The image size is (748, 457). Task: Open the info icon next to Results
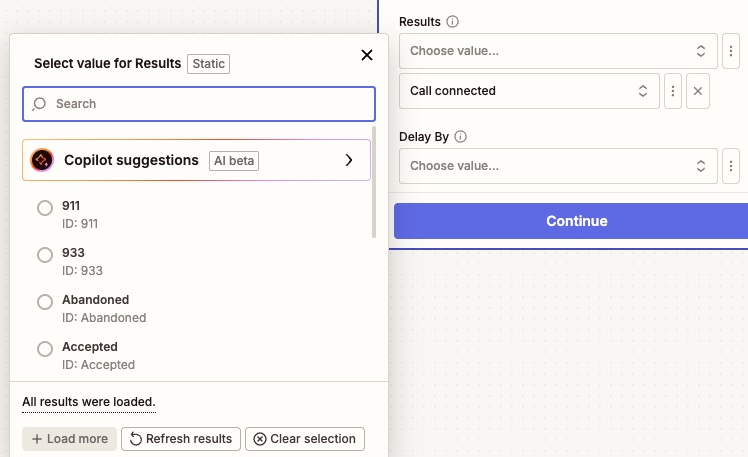tap(453, 22)
